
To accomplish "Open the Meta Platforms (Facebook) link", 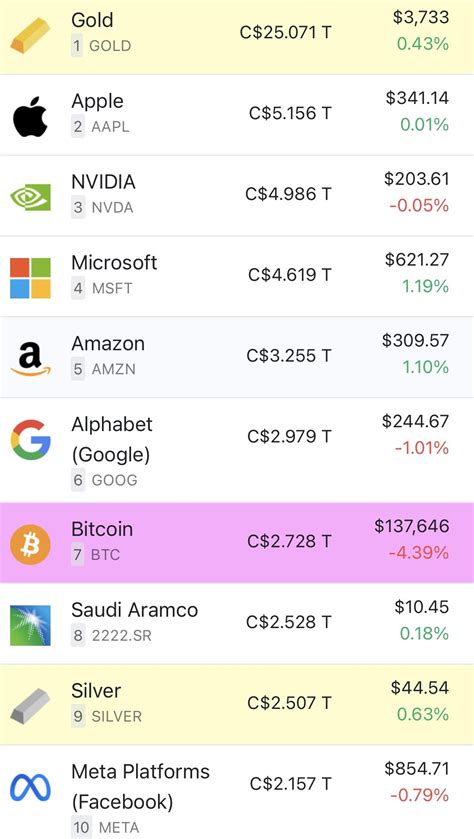I will pos(141,787).
